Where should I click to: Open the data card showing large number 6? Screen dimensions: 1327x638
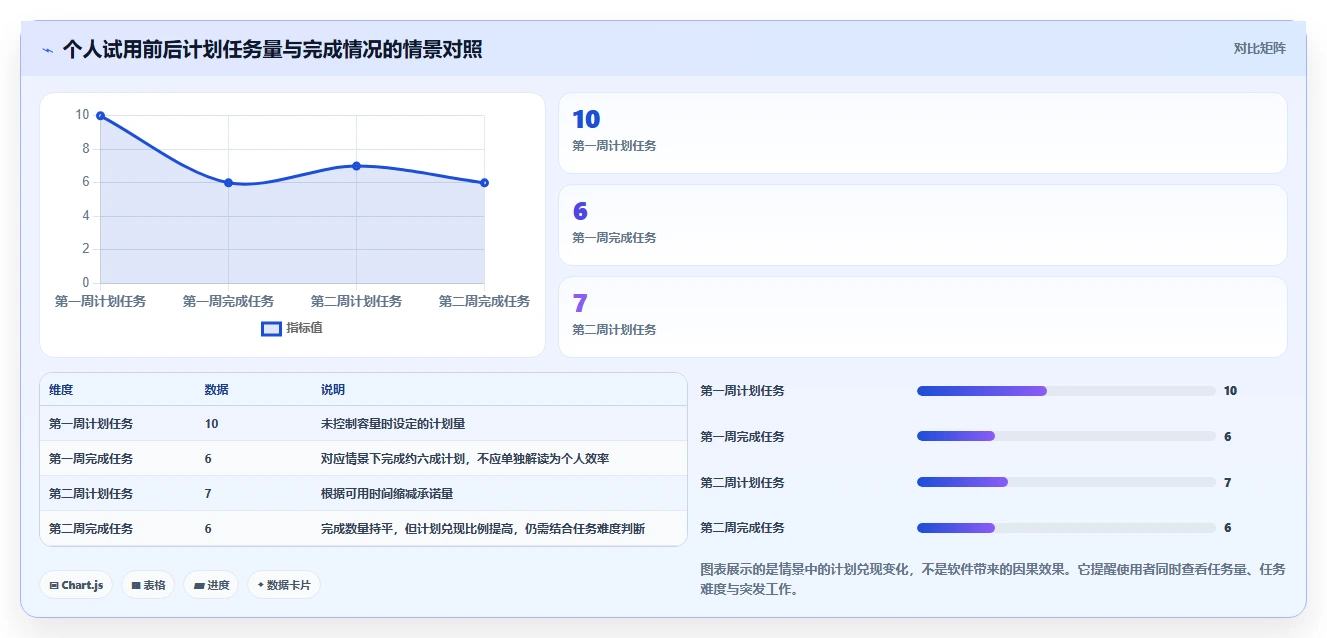(922, 225)
